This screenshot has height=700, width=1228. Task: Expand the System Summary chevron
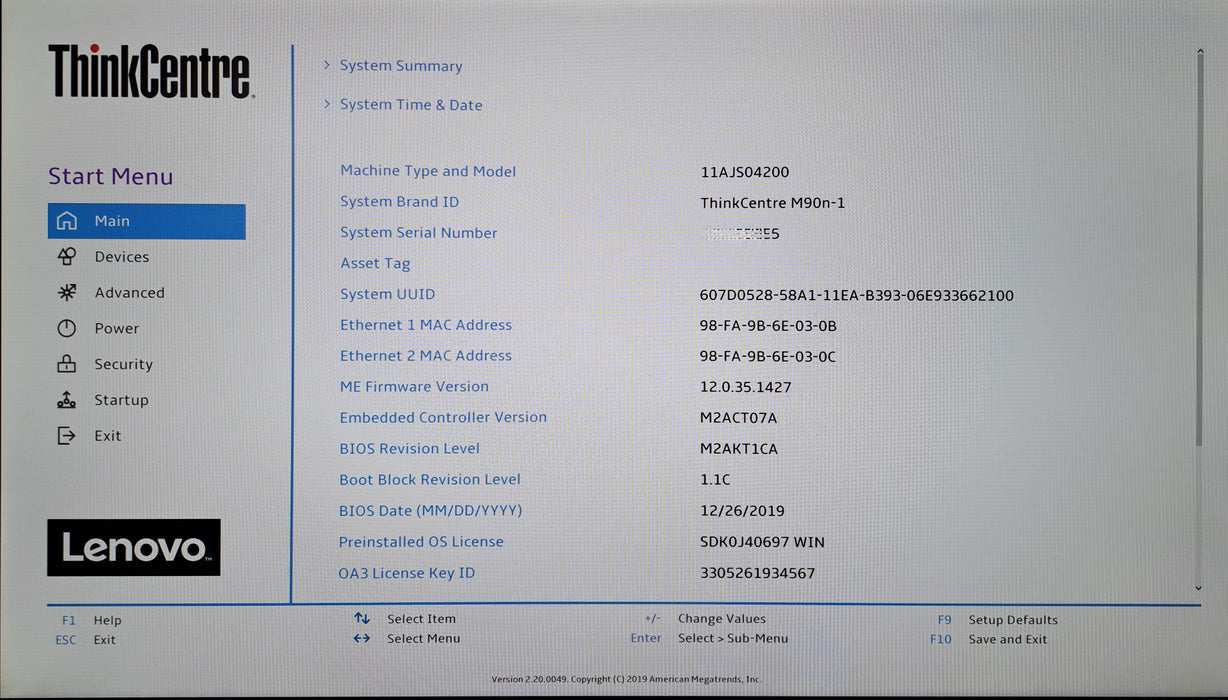point(327,65)
